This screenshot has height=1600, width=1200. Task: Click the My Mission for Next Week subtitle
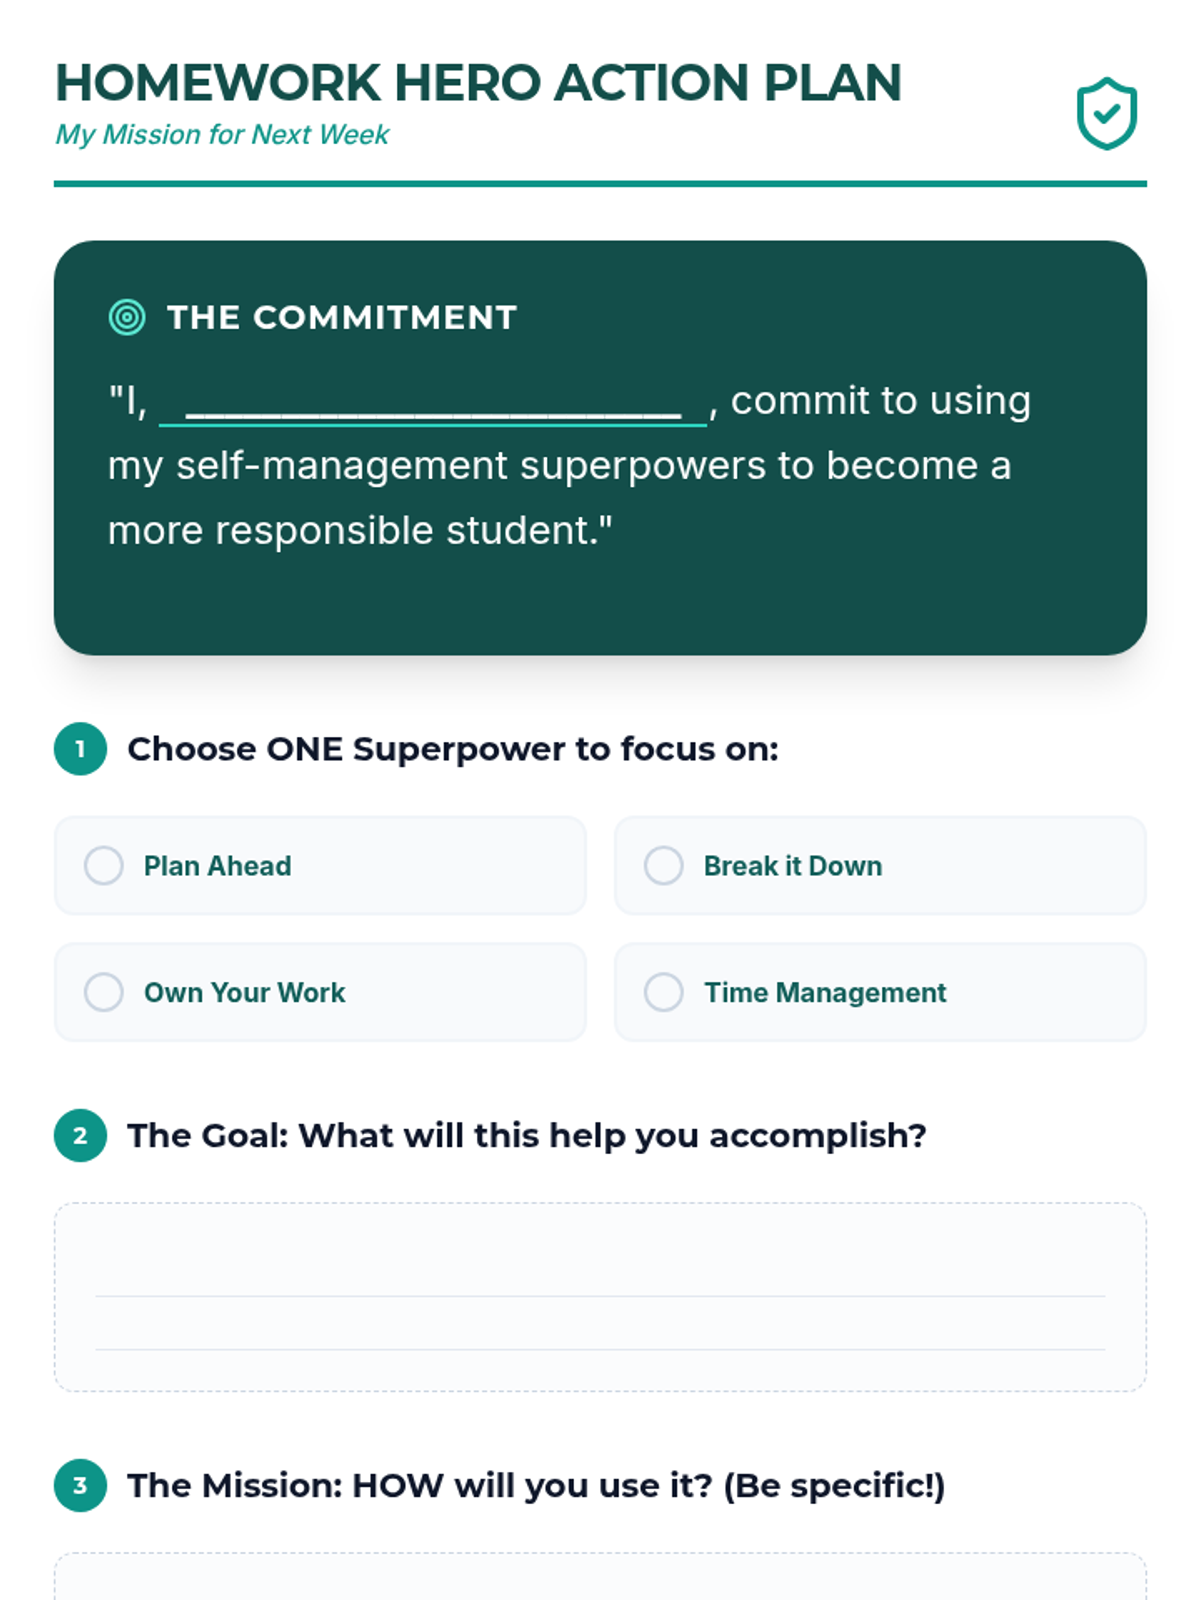point(222,135)
